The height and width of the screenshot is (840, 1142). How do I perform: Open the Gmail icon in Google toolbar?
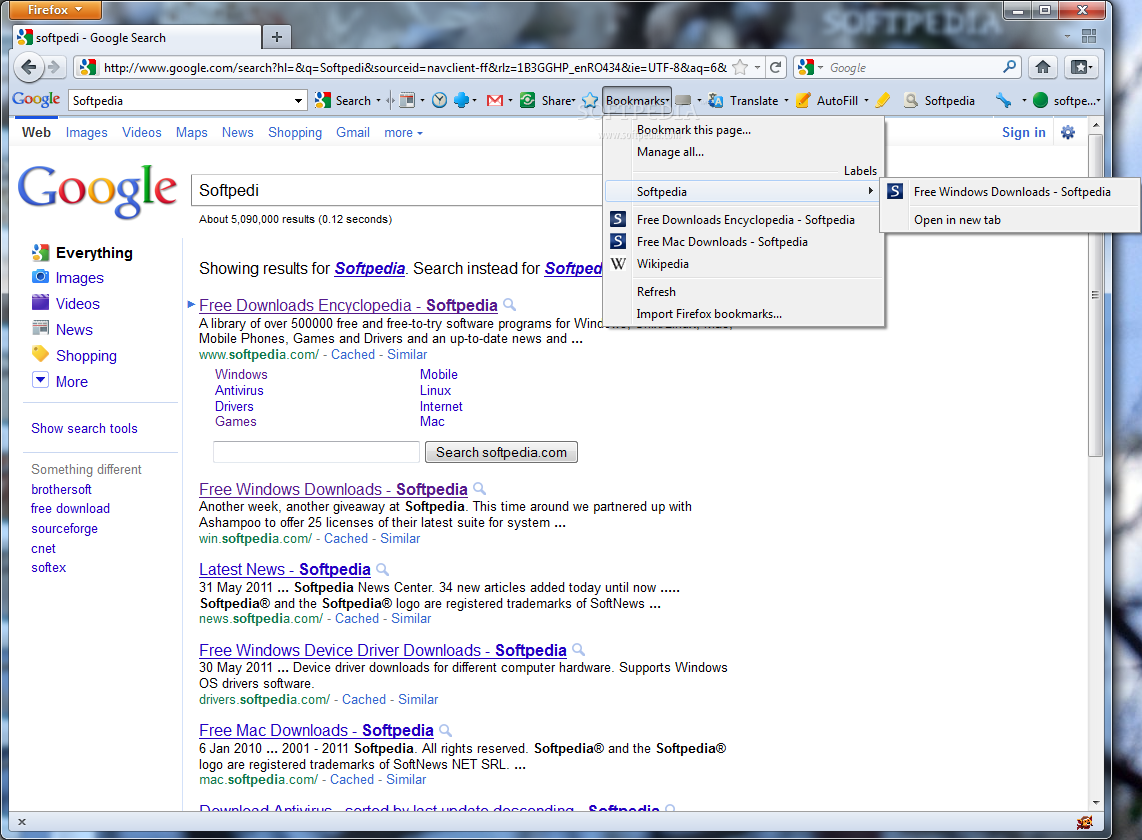[x=495, y=101]
